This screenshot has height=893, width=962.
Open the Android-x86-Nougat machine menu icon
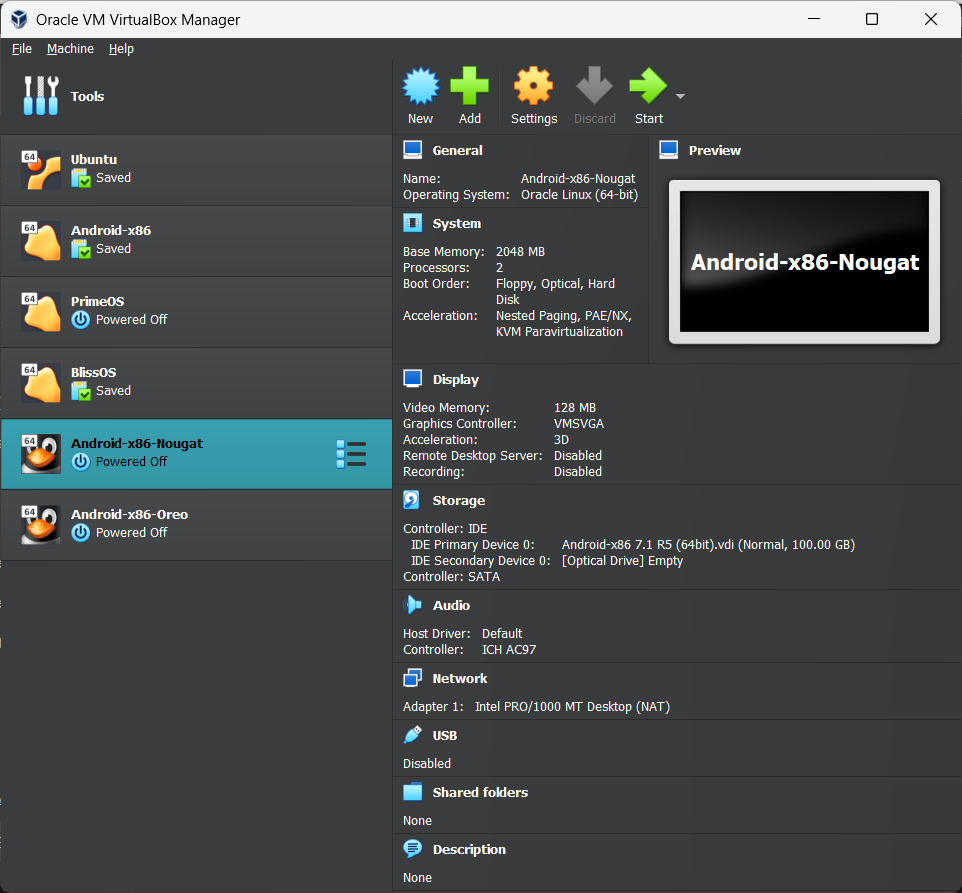[x=352, y=454]
